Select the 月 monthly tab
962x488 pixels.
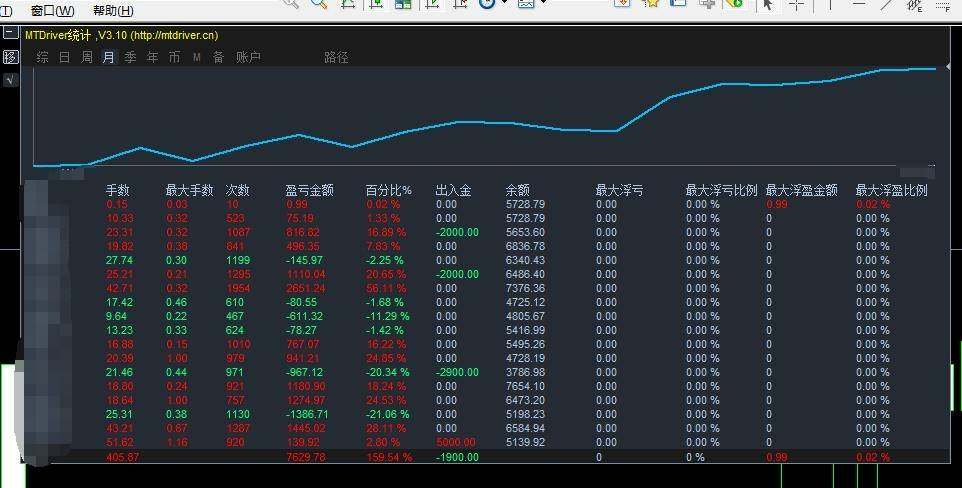(x=109, y=57)
